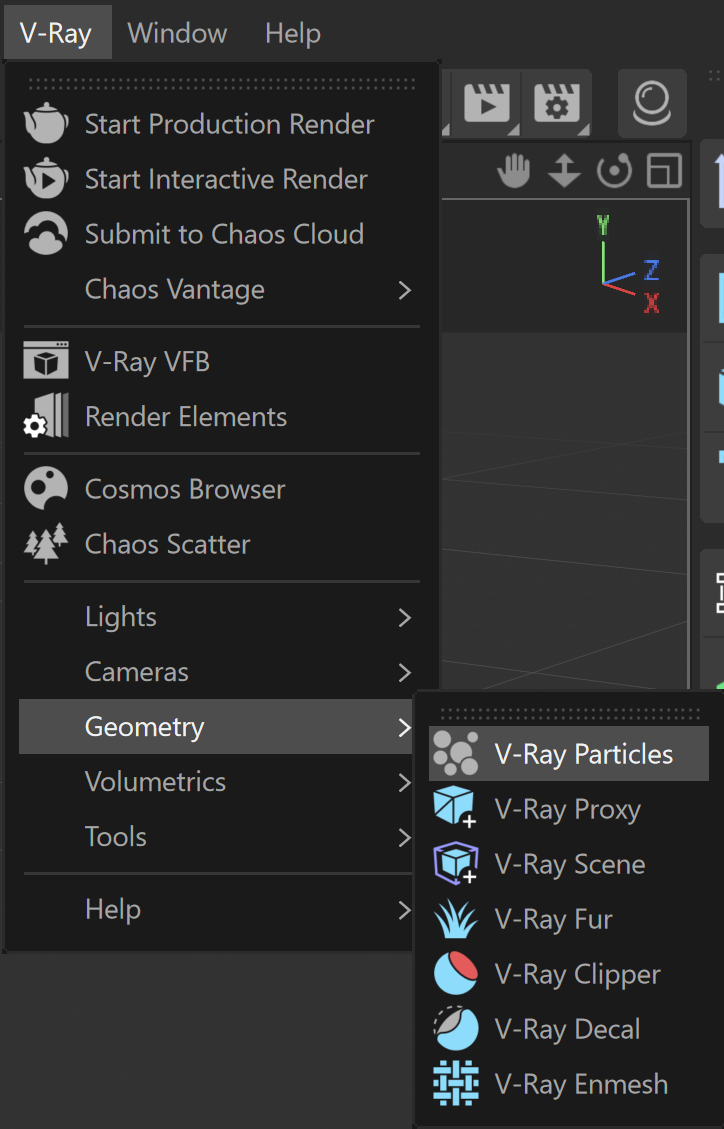This screenshot has height=1129, width=724.
Task: Select V-Ray Clipper from Geometry submenu
Action: click(x=569, y=974)
